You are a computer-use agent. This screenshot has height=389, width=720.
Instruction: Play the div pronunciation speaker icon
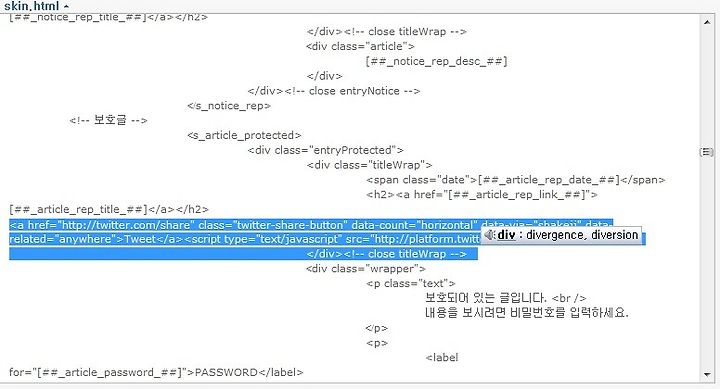pos(489,235)
